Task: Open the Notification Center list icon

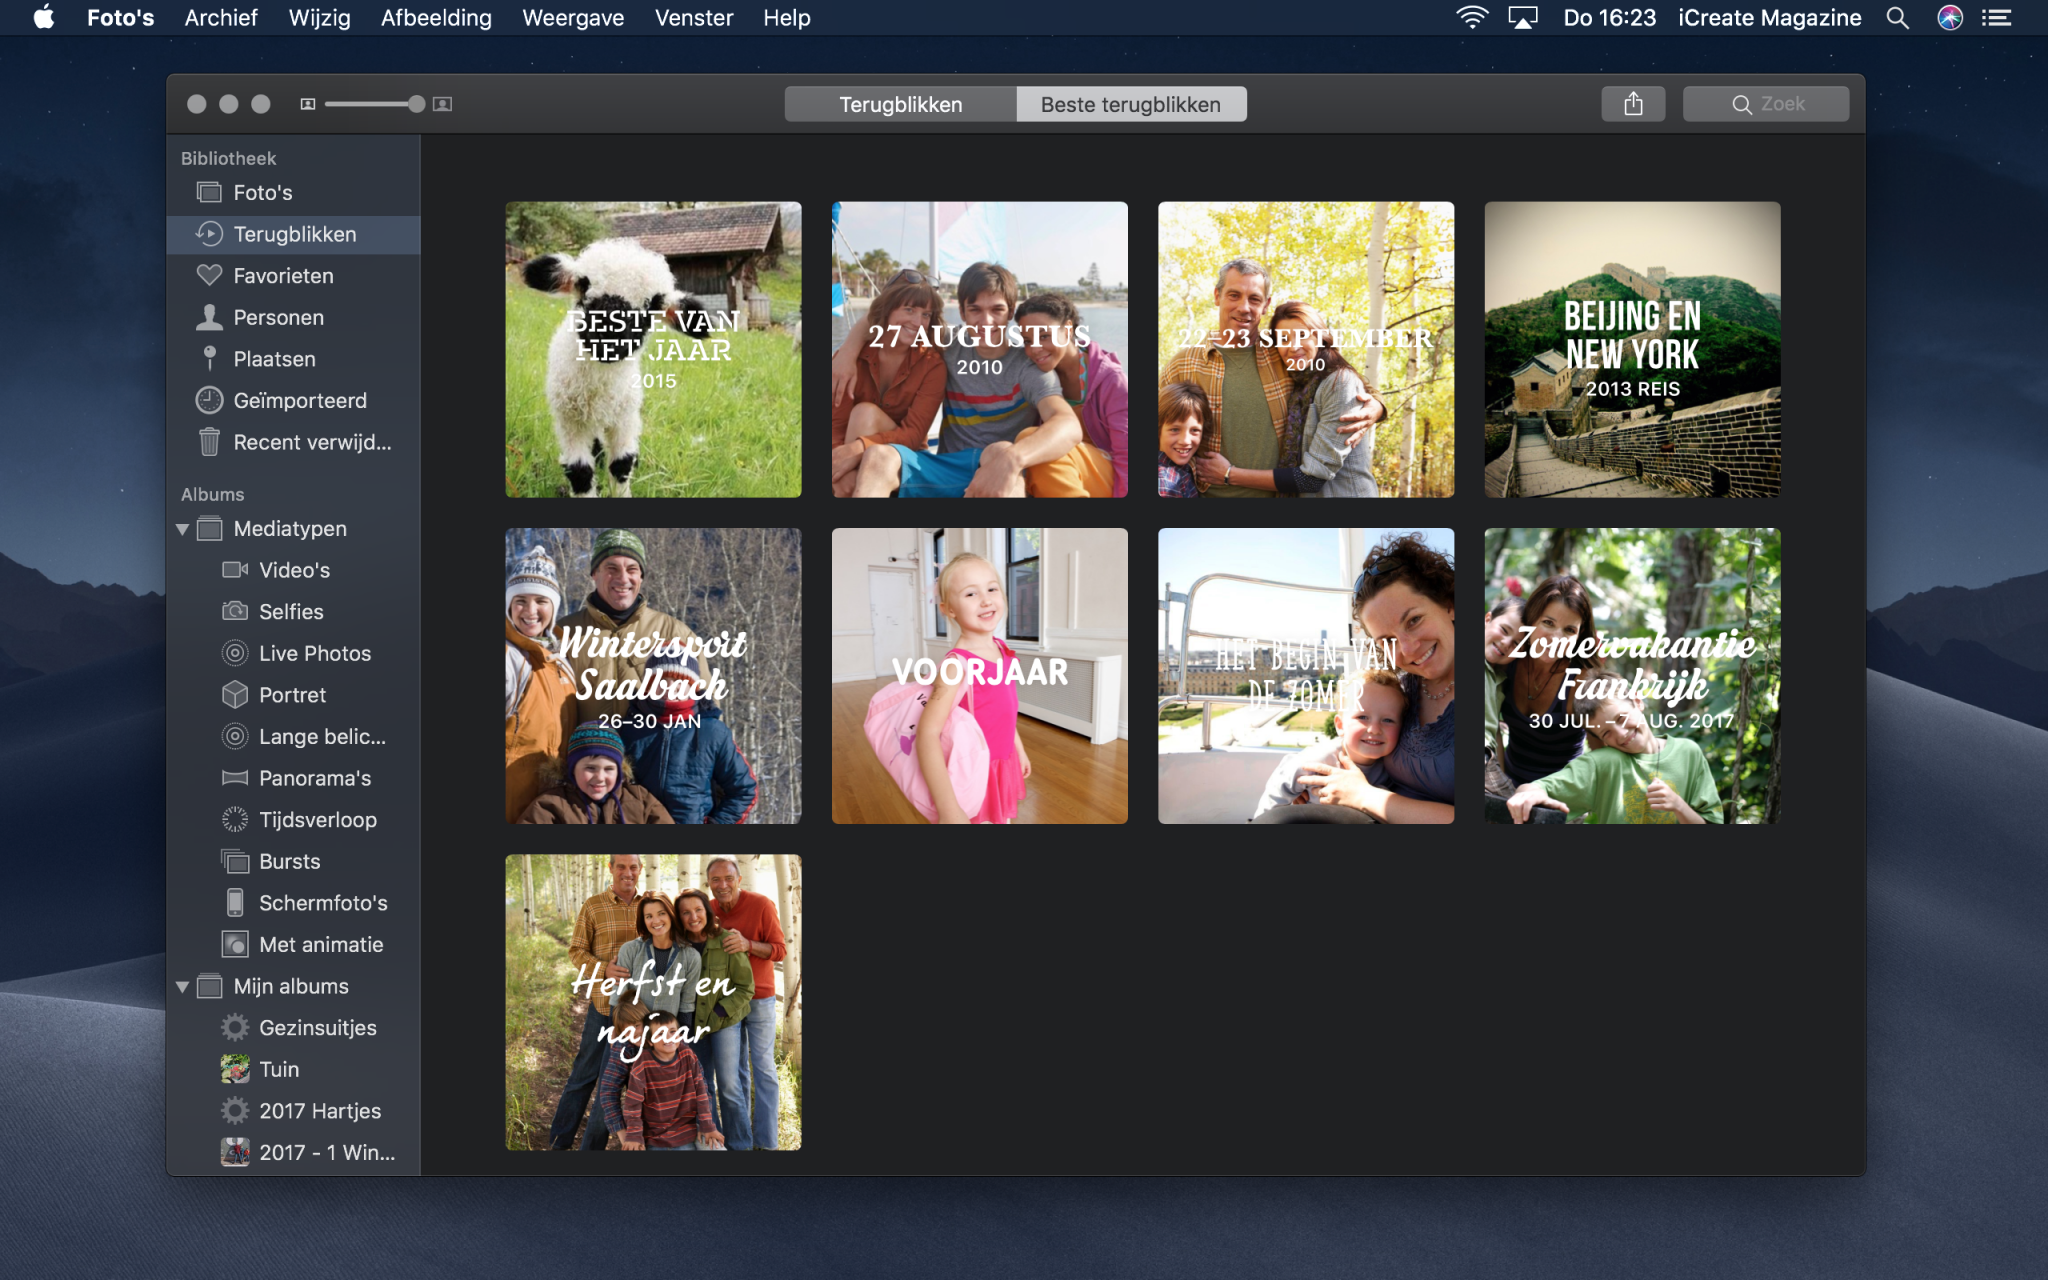Action: coord(1996,18)
